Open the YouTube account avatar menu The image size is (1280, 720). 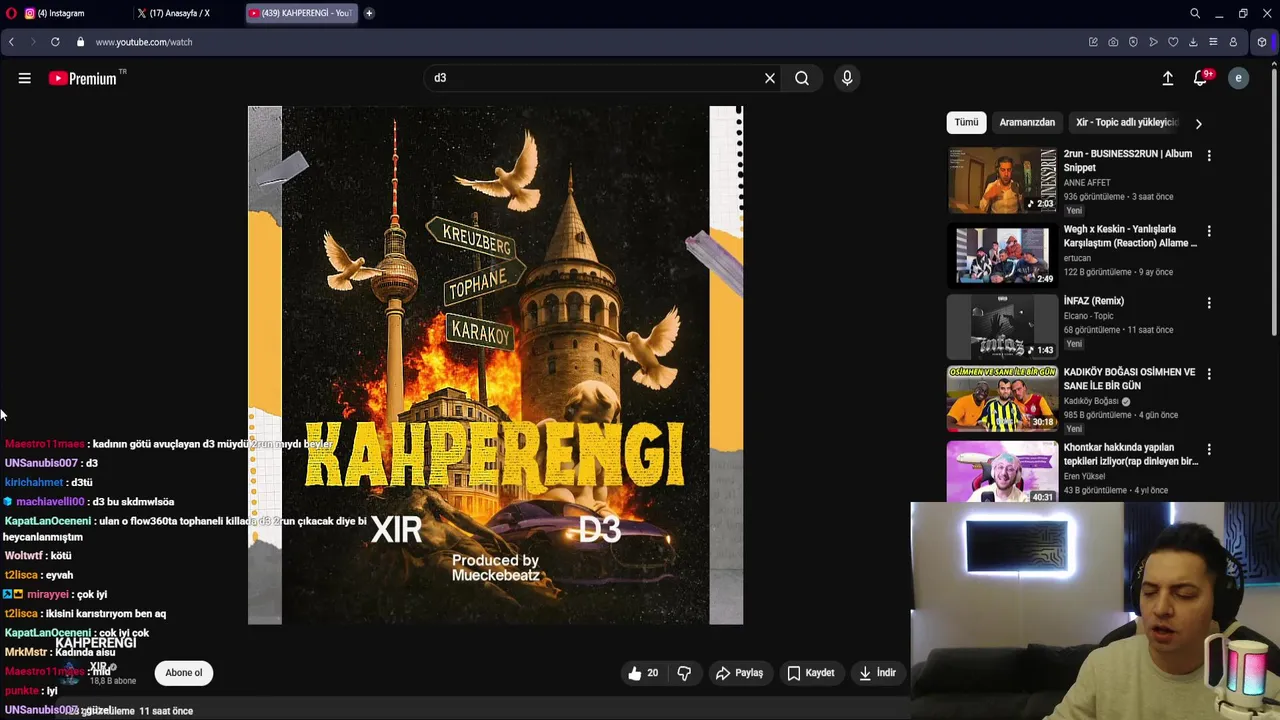[x=1238, y=78]
